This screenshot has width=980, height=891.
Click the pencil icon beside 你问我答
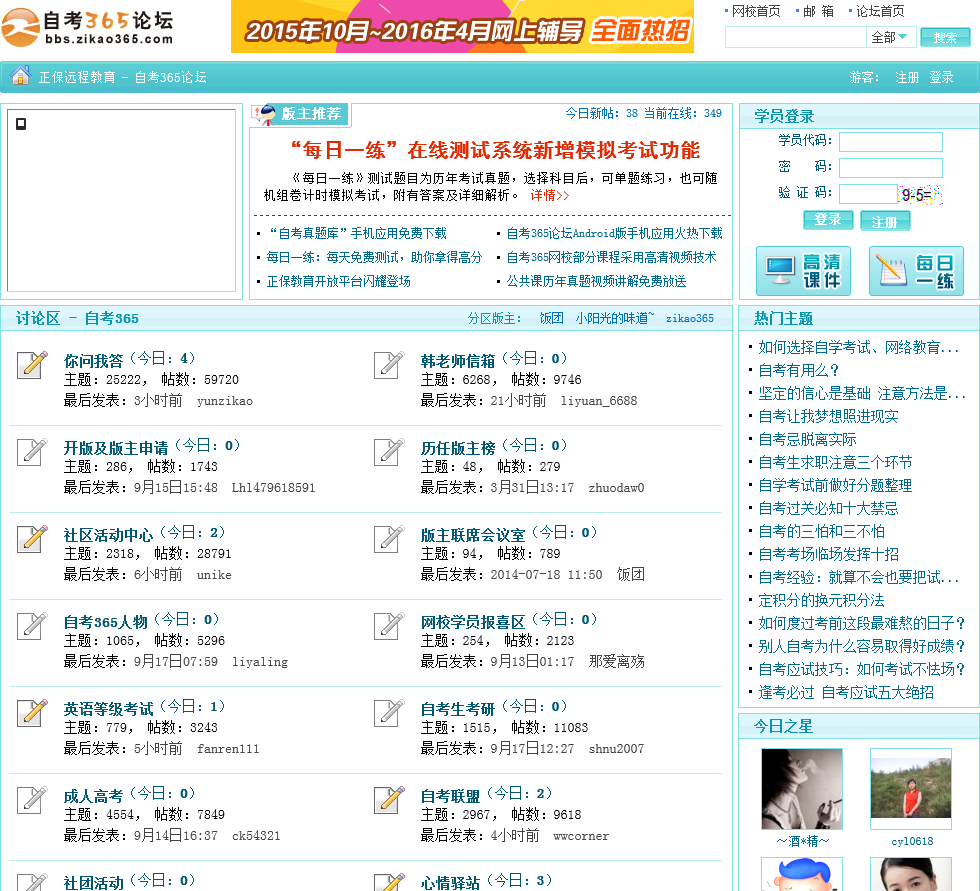coord(32,365)
